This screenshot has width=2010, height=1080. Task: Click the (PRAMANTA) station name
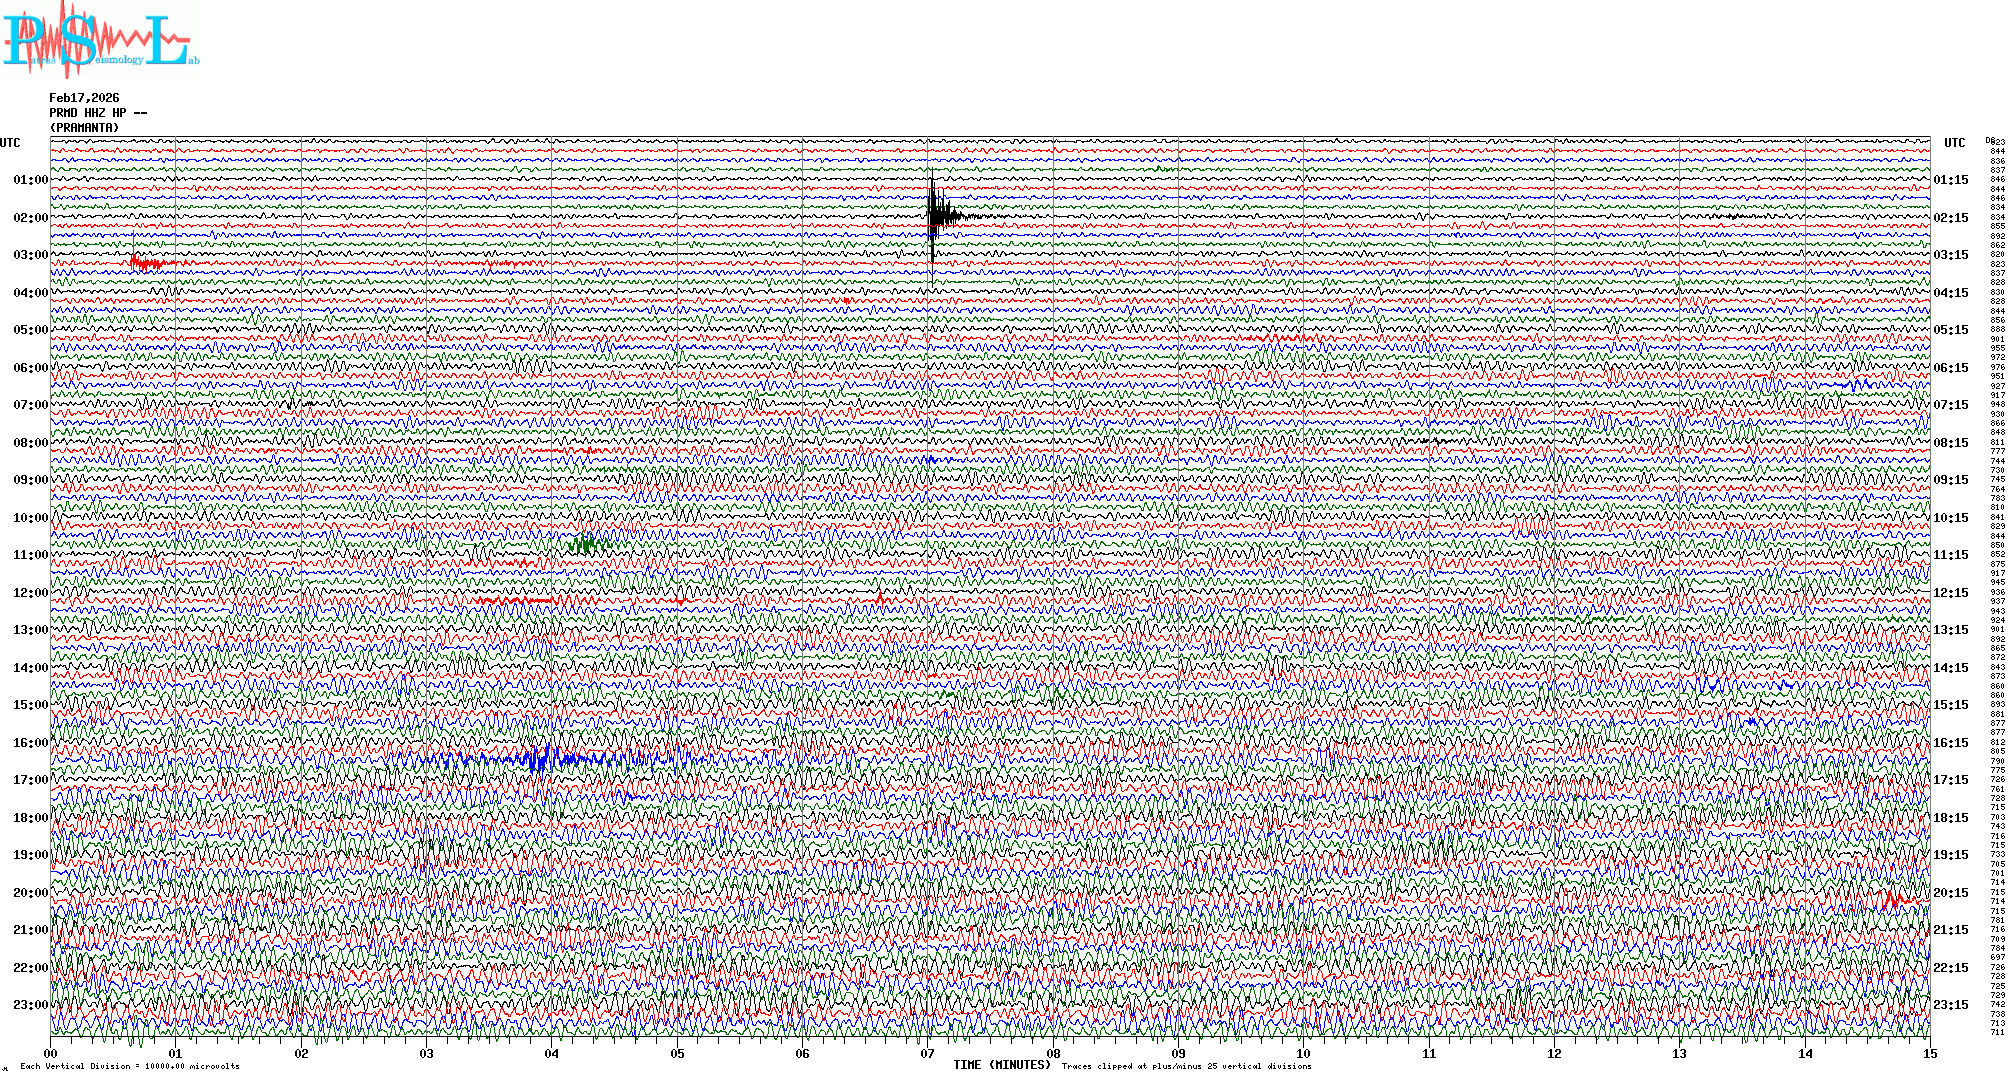pos(85,128)
